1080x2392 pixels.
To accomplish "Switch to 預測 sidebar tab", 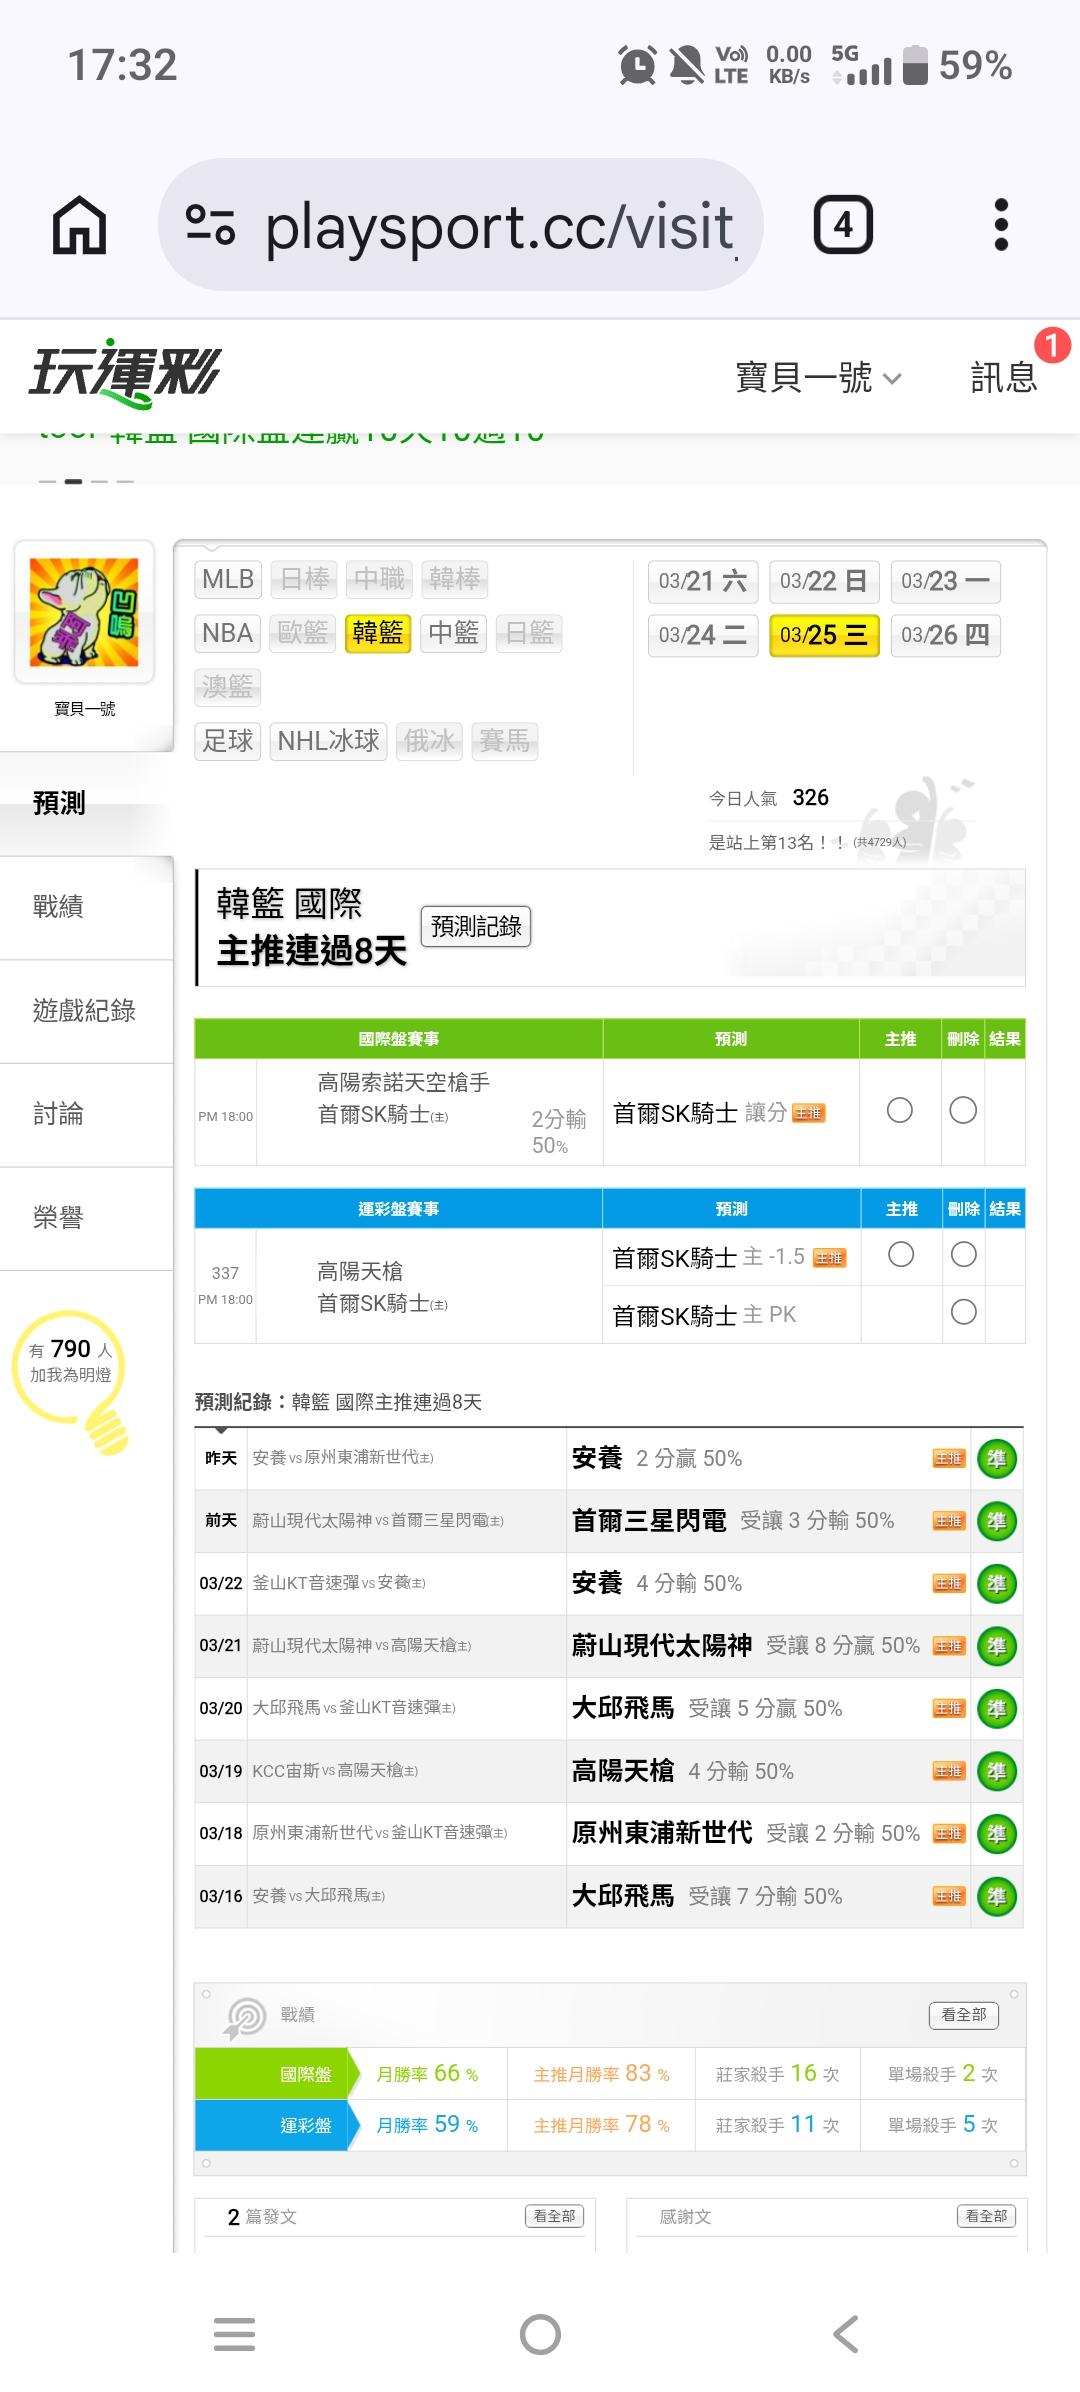I will [86, 803].
